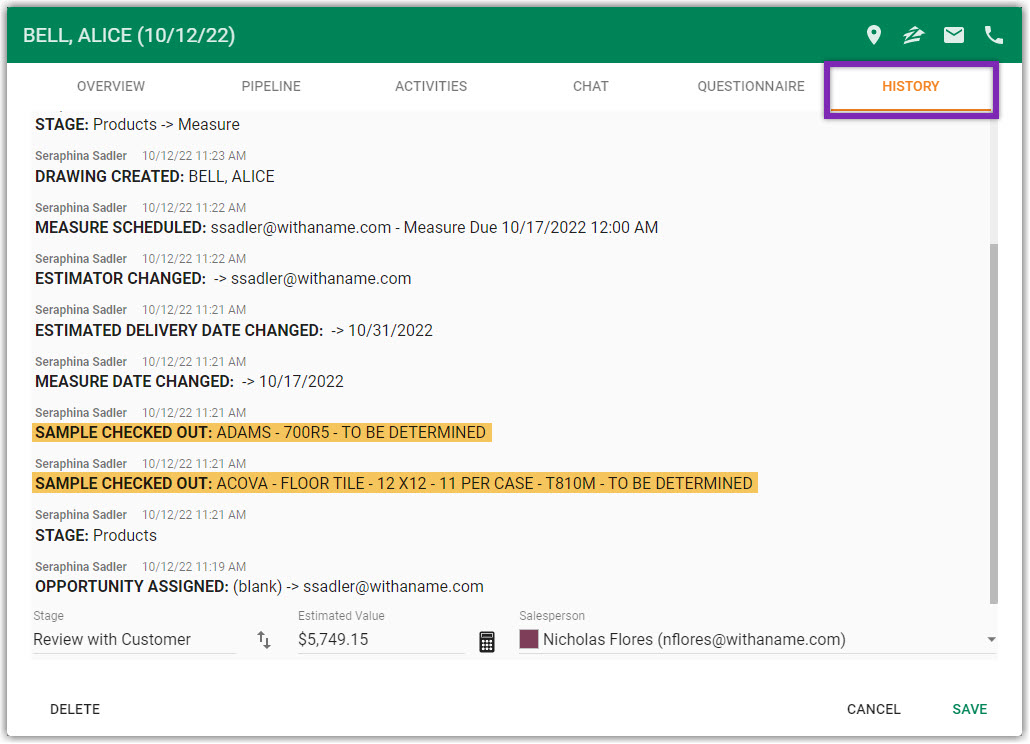The height and width of the screenshot is (744, 1030).
Task: Open the estimated value calculator icon
Action: point(487,641)
